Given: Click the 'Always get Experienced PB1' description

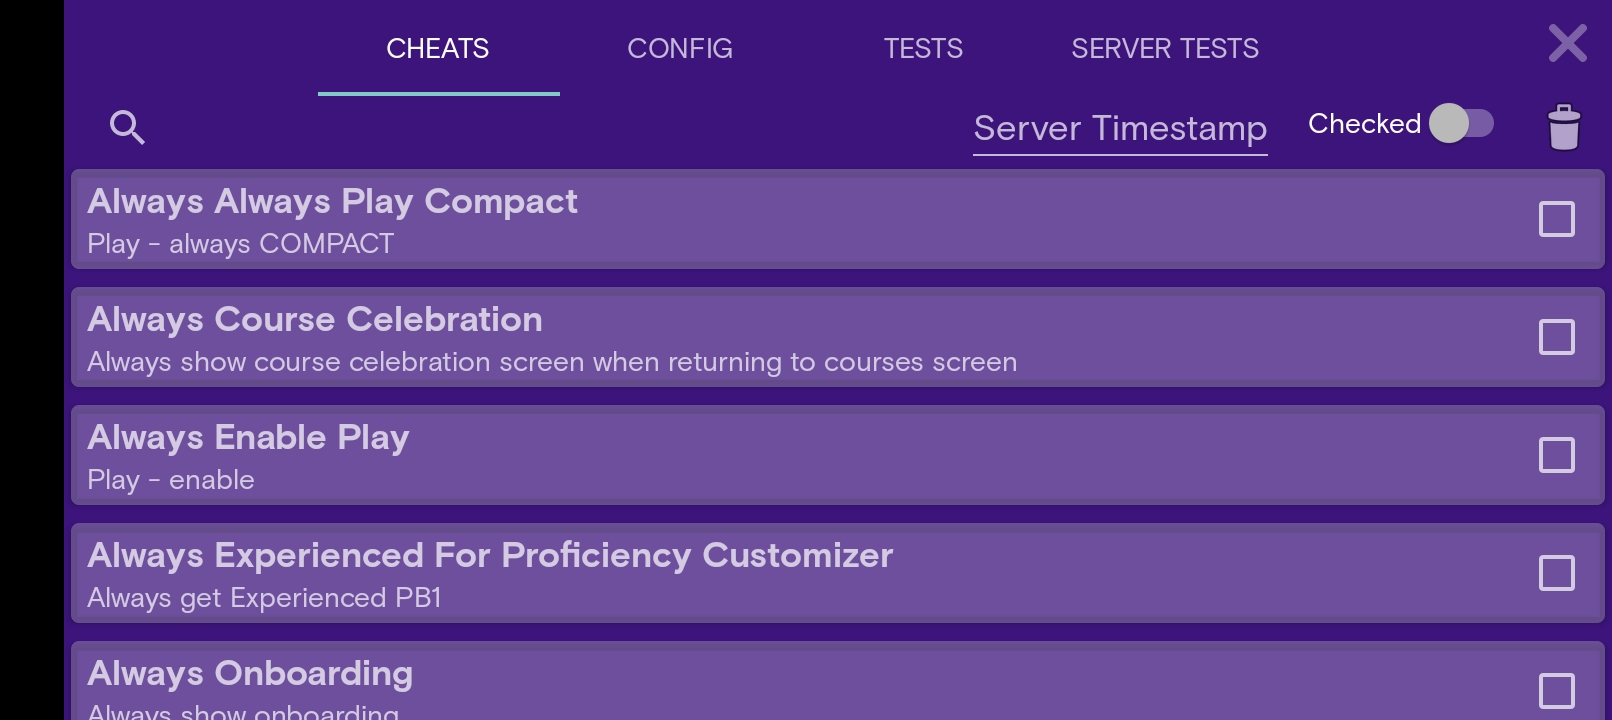Looking at the screenshot, I should pos(264,598).
